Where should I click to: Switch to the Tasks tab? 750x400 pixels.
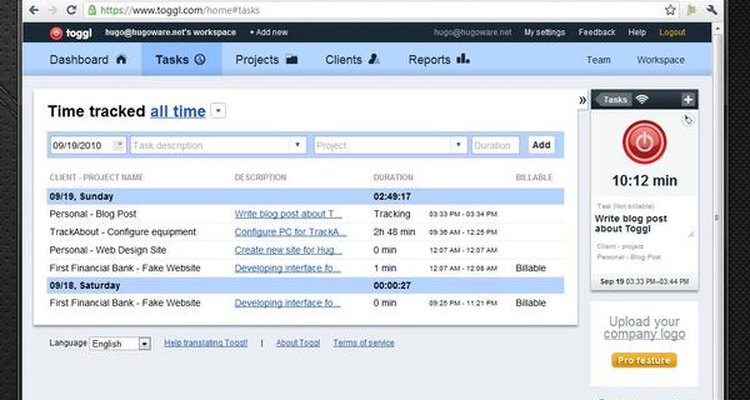tap(180, 60)
